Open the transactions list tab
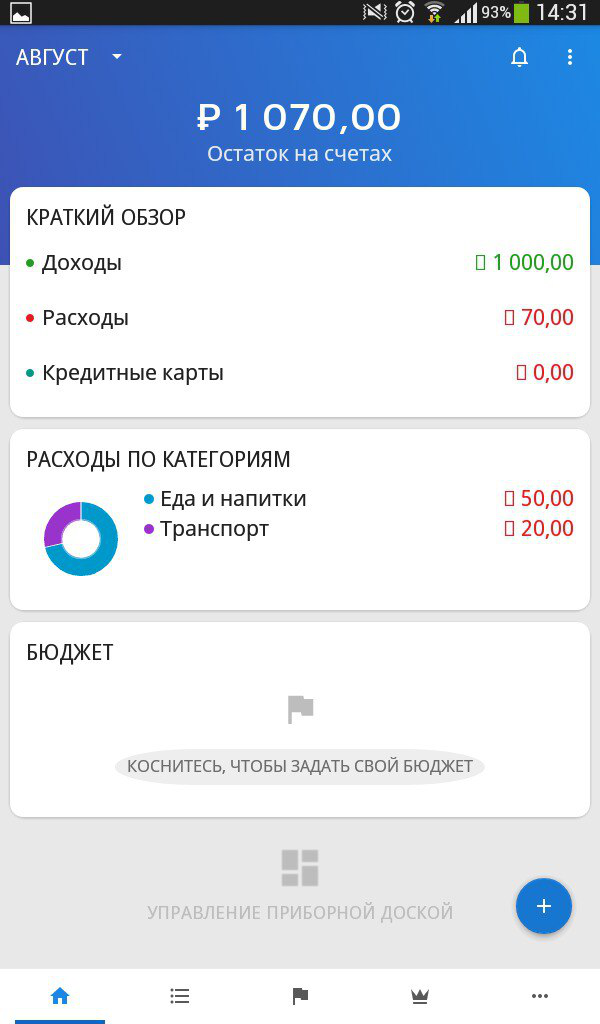 (x=180, y=995)
